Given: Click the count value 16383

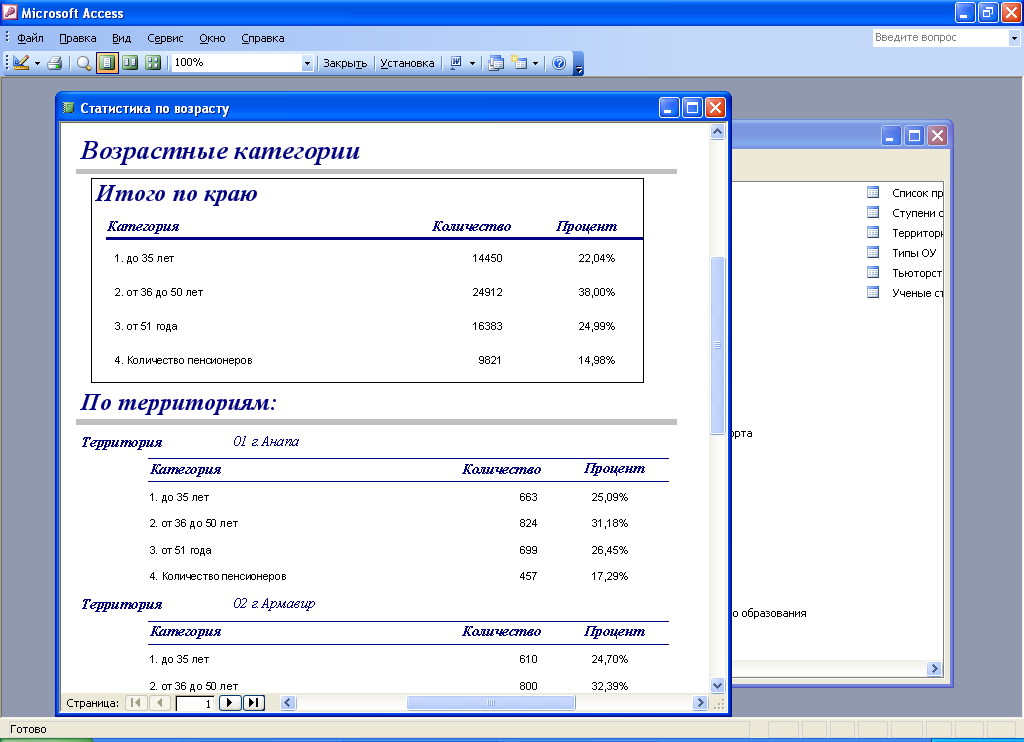Looking at the screenshot, I should (x=487, y=326).
